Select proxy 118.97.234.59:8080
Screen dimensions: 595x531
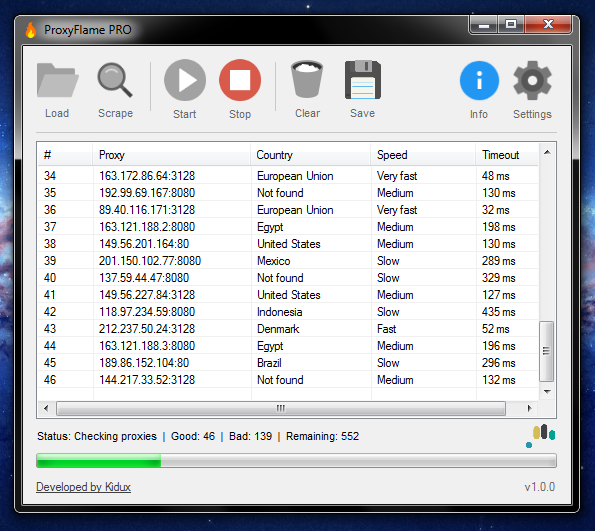(147, 312)
